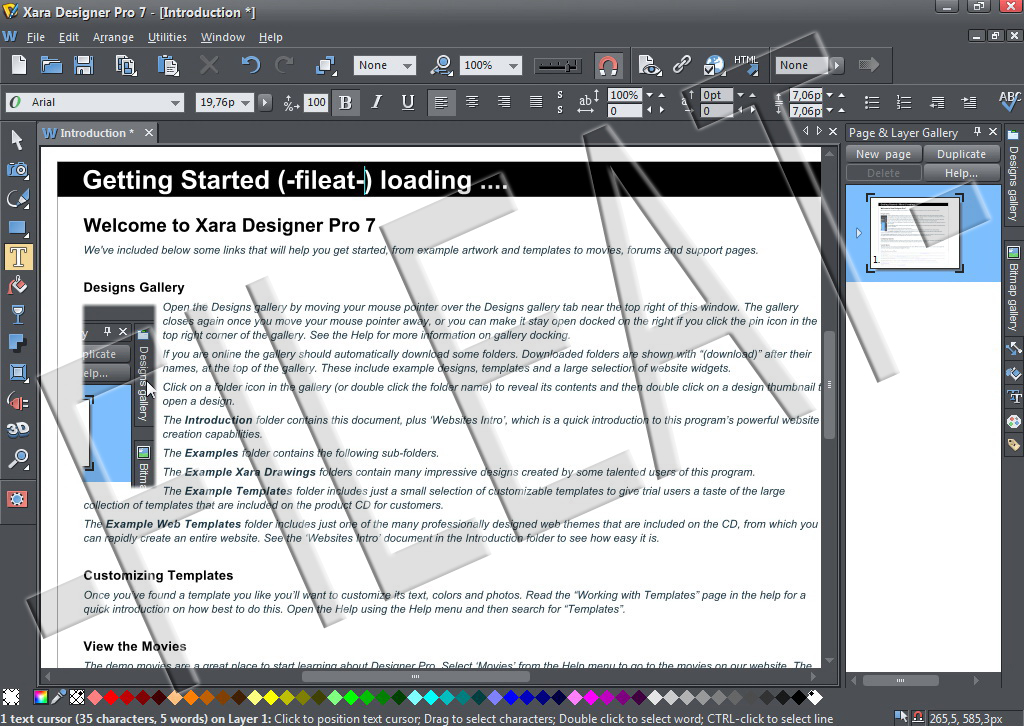Set left text alignment
Viewport: 1024px width, 726px height.
[x=441, y=103]
